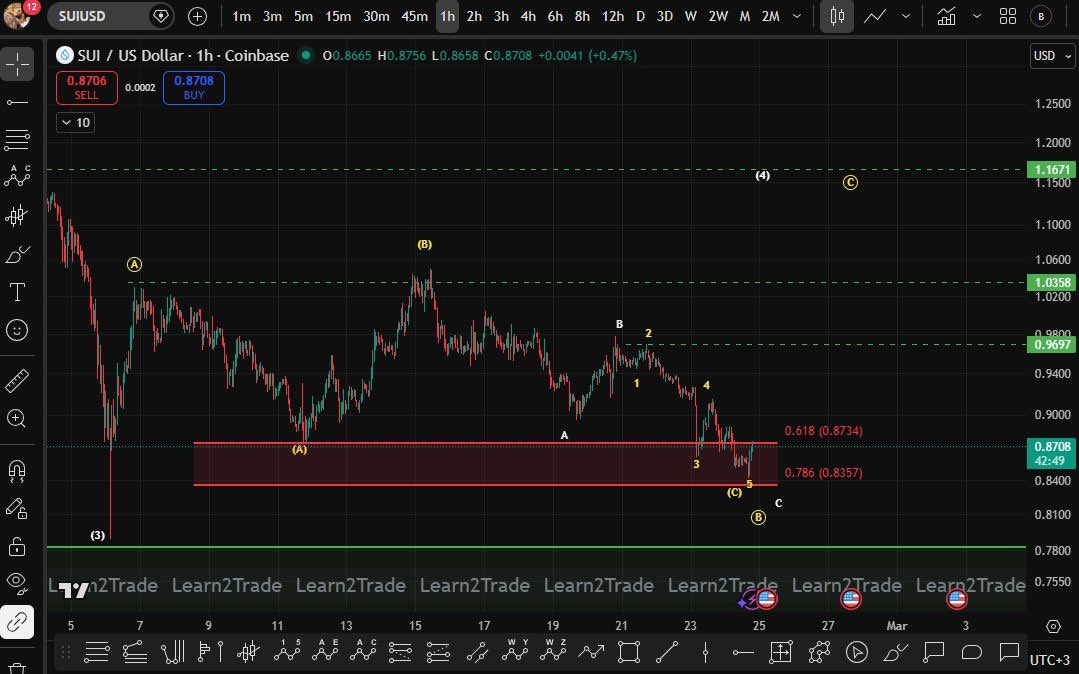The image size is (1079, 674).
Task: Select date and price range tool in favorites
Action: point(781,651)
